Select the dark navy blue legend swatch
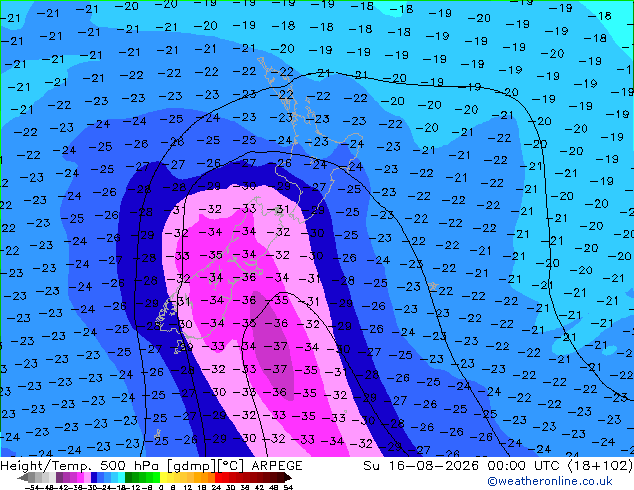Viewport: 634px width, 490px height. [94, 477]
